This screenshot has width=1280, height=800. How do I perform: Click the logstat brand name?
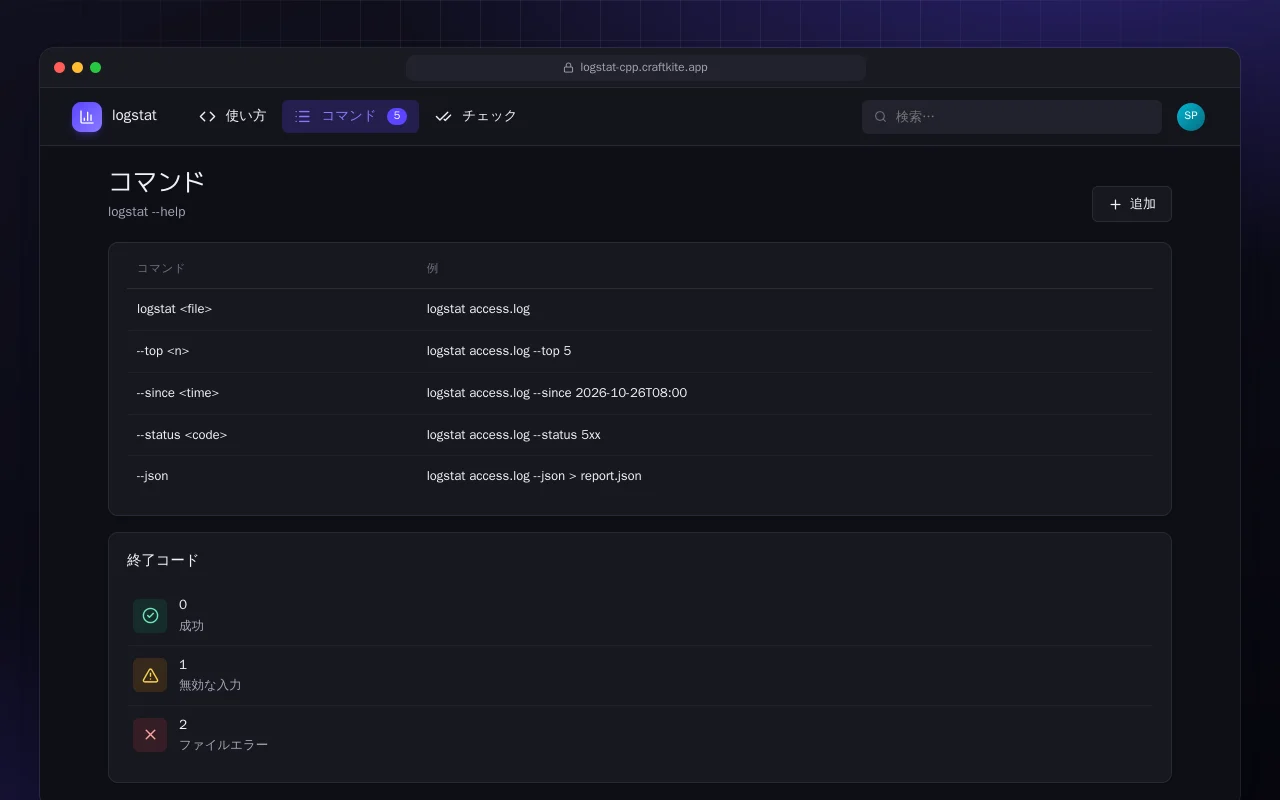[134, 116]
